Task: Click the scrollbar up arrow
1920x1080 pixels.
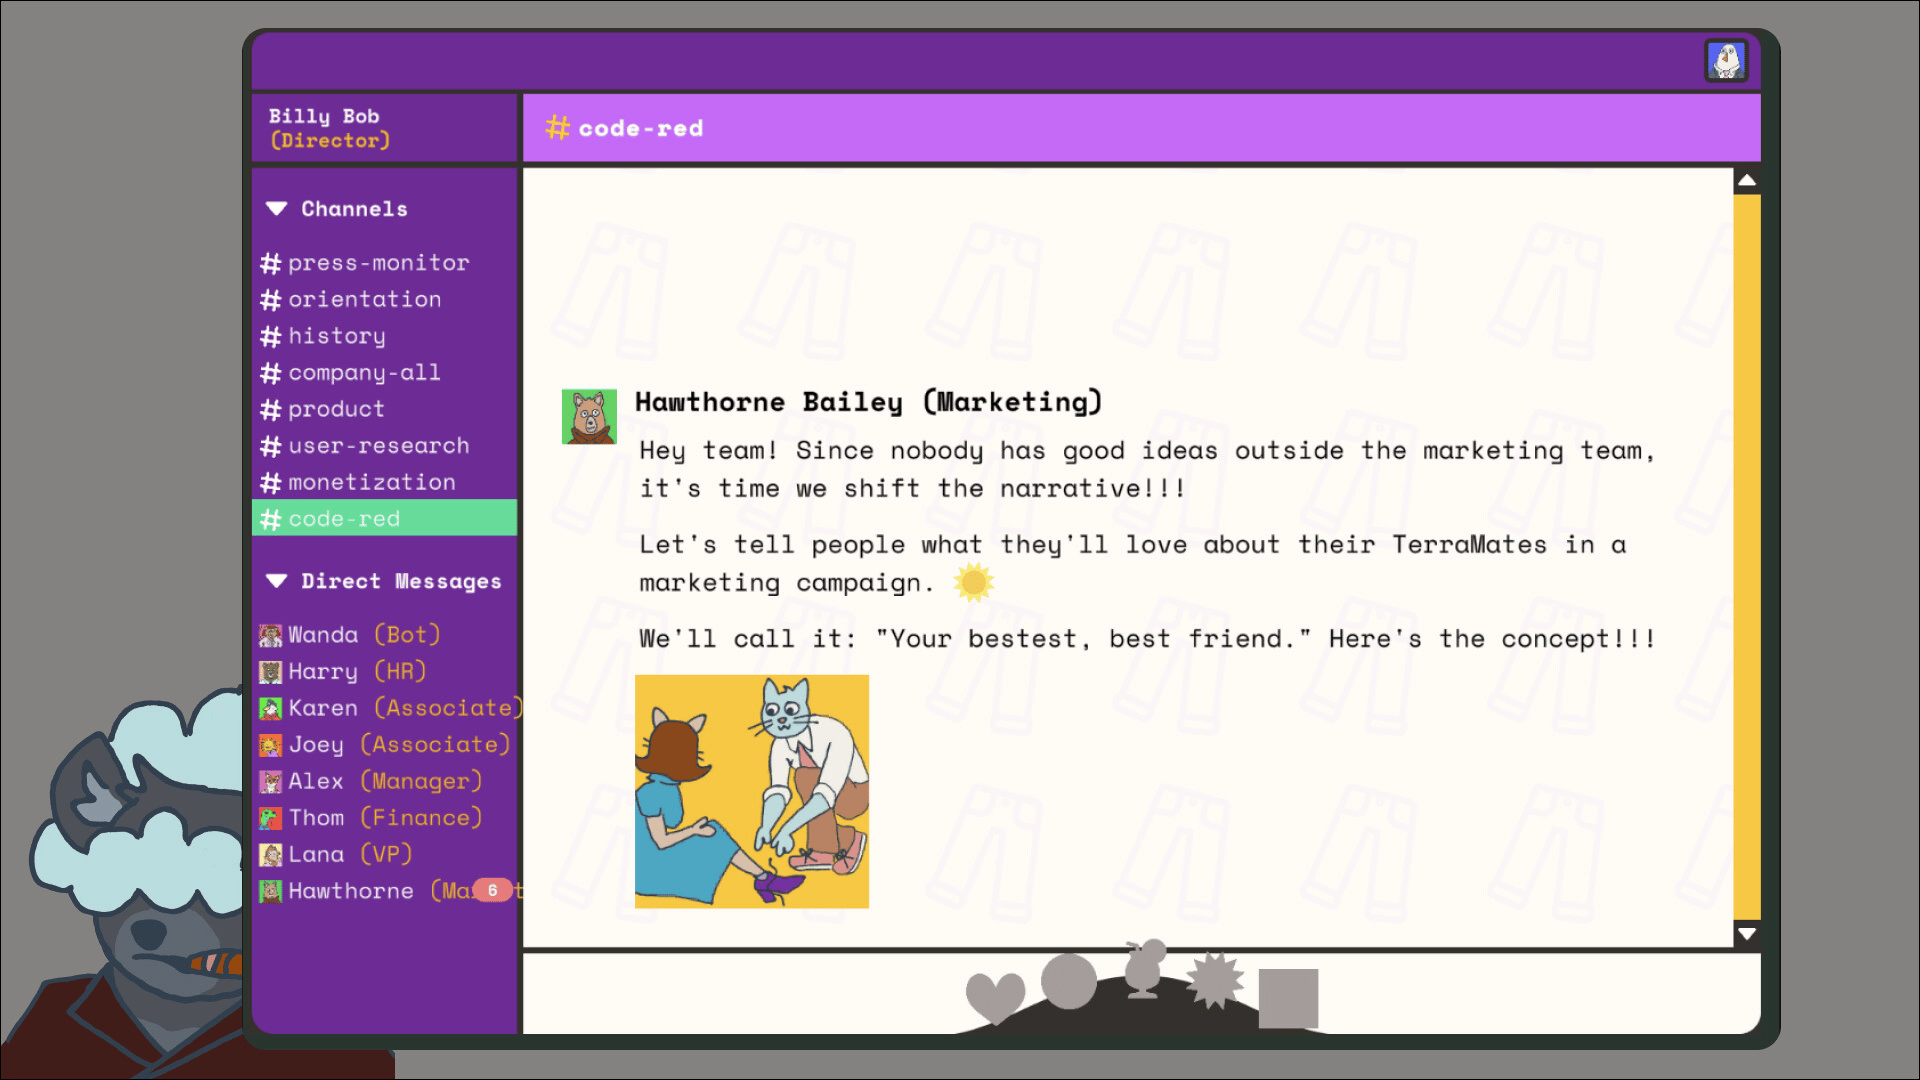Action: point(1747,181)
